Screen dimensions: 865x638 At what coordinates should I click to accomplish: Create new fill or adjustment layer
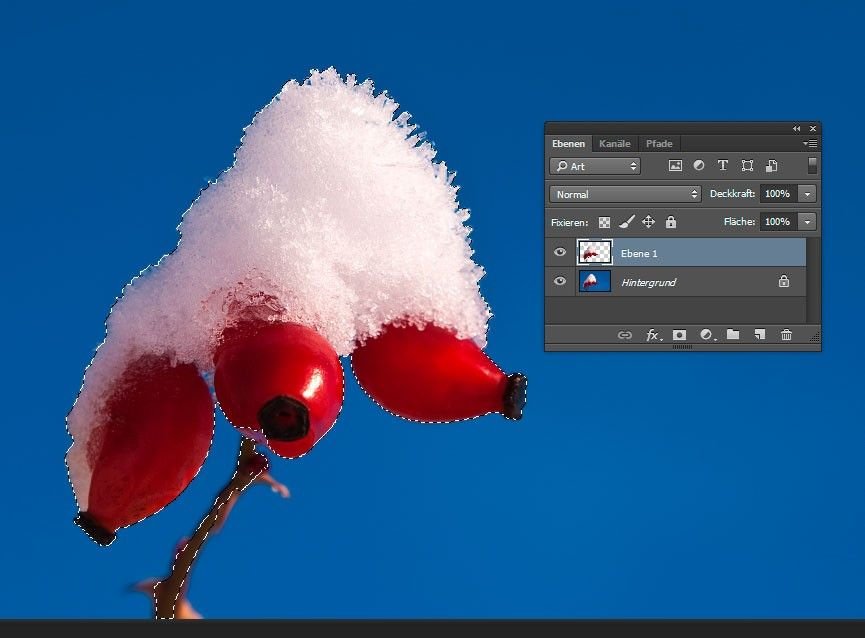(x=707, y=335)
